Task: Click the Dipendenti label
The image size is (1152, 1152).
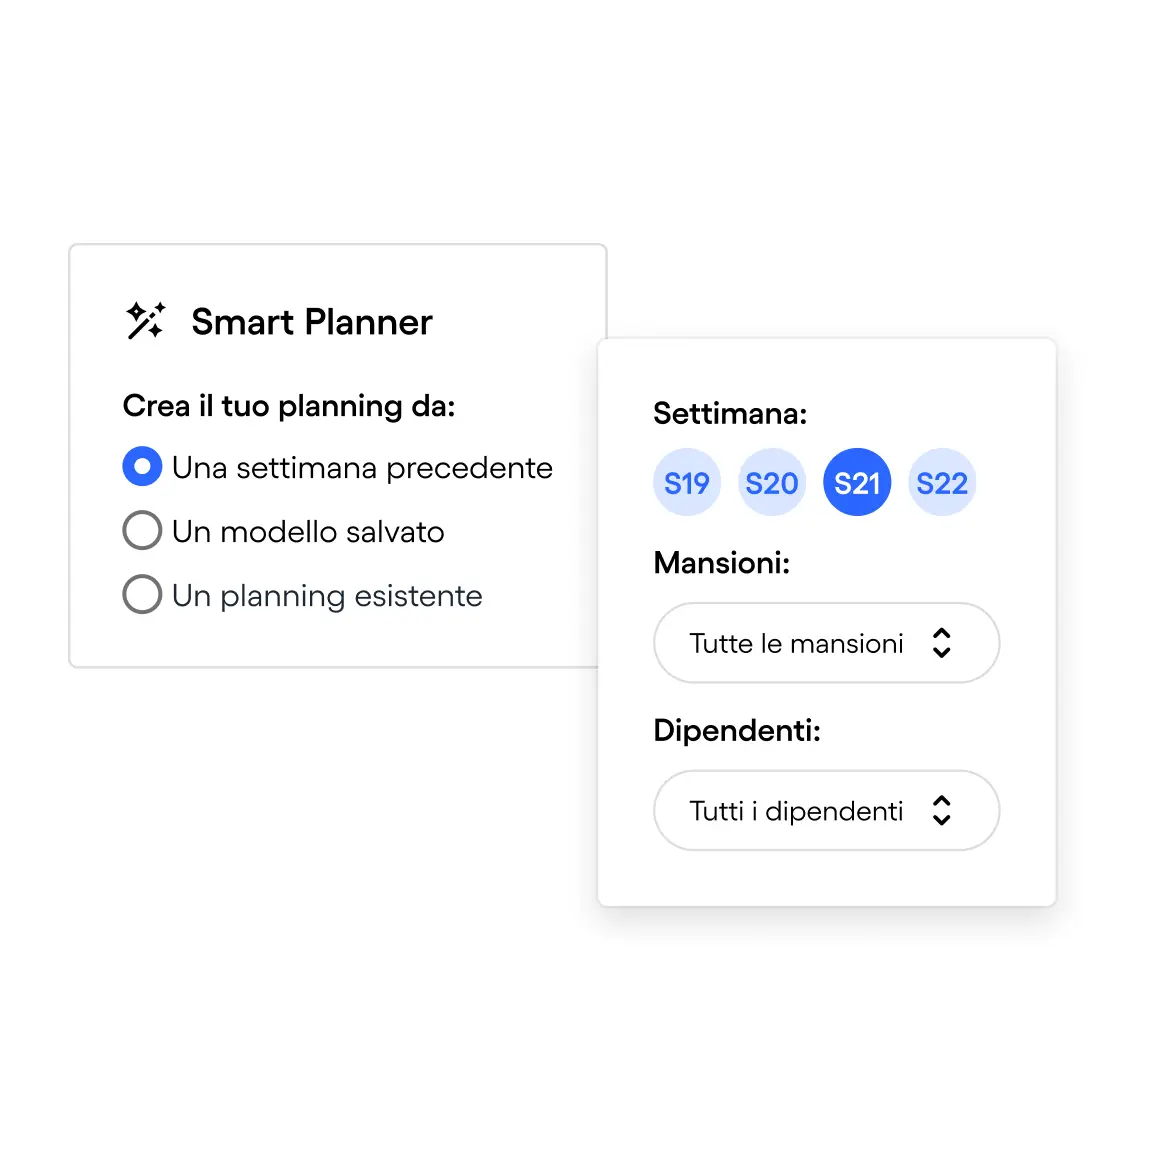Action: pos(737,730)
